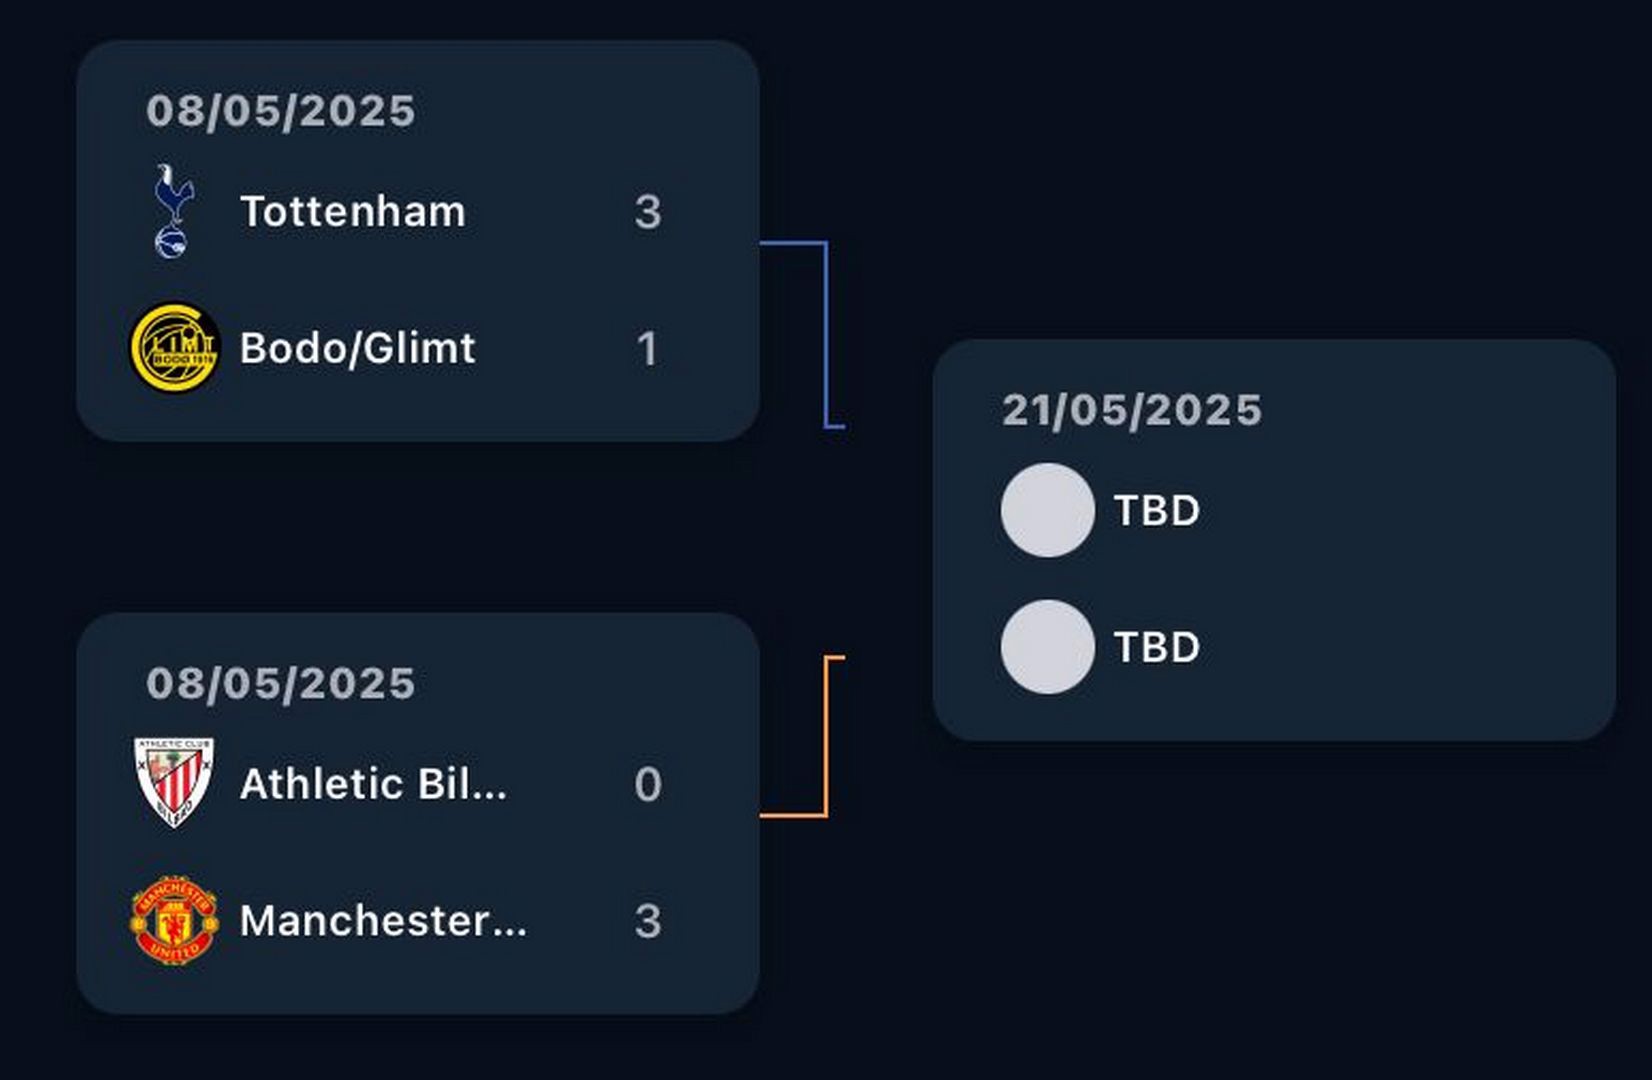
Task: Click the Bodo/Glimt yellow crest
Action: tap(174, 348)
